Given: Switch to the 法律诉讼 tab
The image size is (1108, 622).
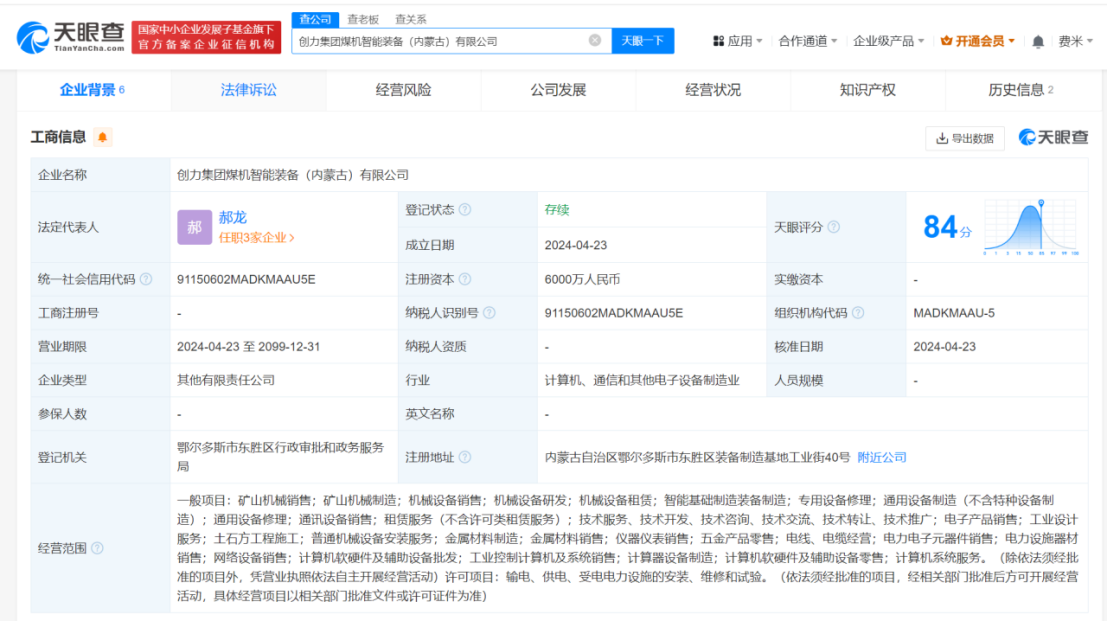Looking at the screenshot, I should pyautogui.click(x=249, y=90).
